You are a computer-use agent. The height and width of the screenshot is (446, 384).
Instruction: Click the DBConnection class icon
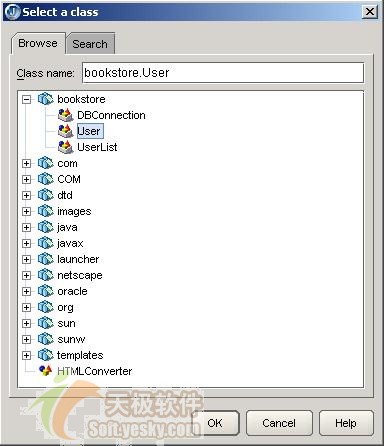pos(65,115)
